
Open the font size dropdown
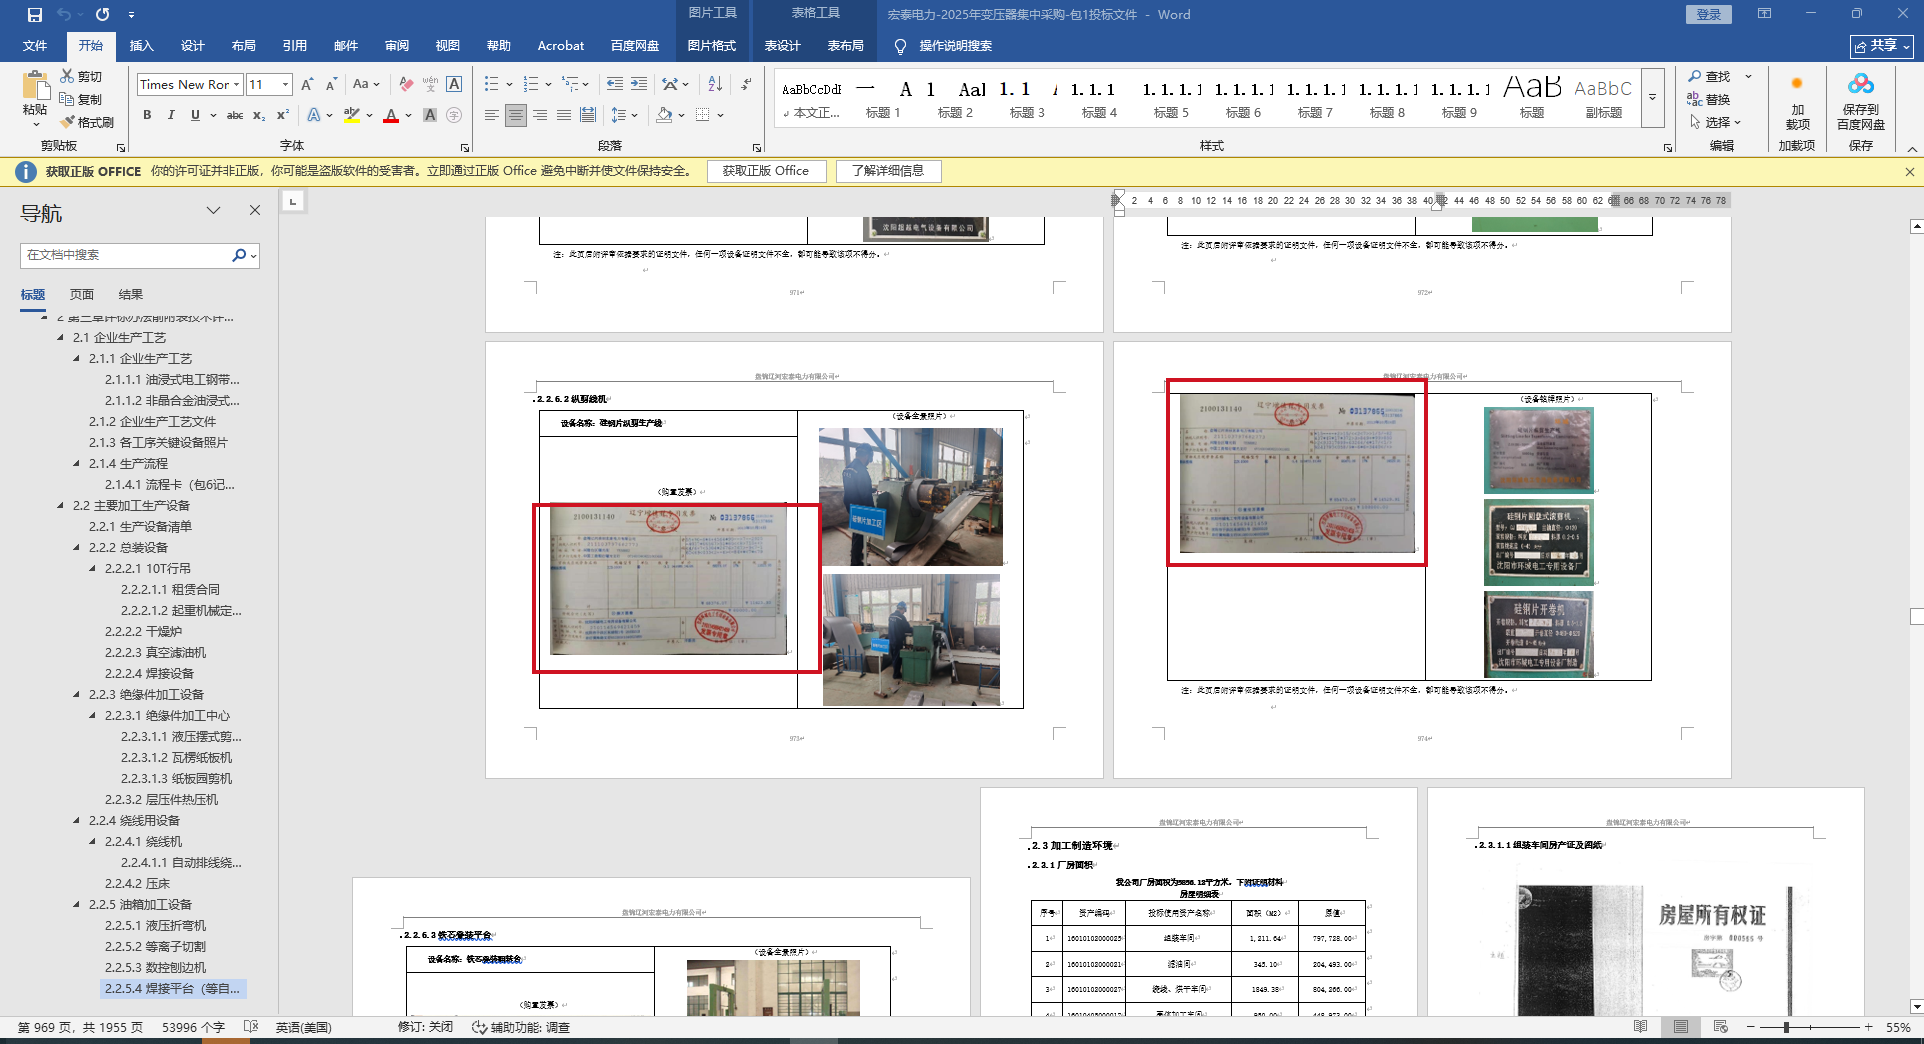[x=286, y=85]
